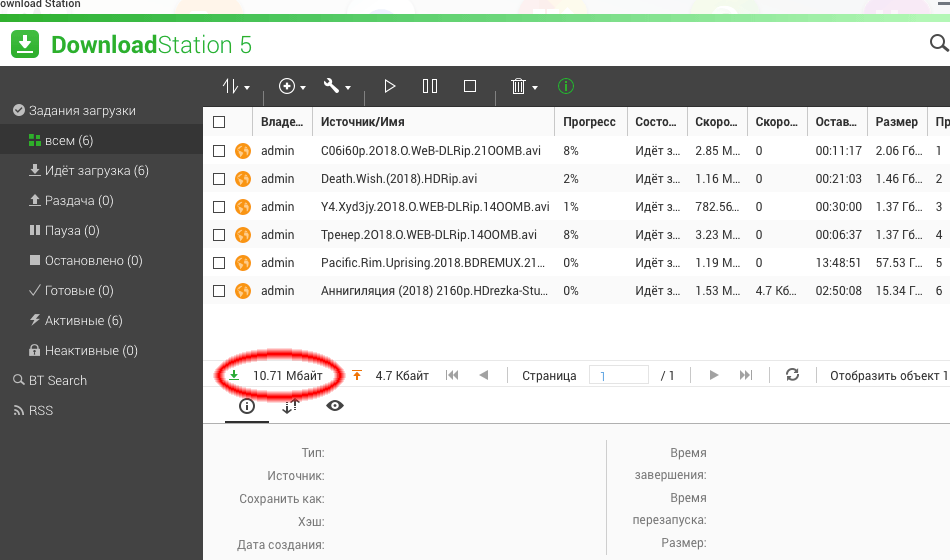Screen dimensions: 950x560
Task: Click the Pause toolbar icon
Action: point(430,87)
